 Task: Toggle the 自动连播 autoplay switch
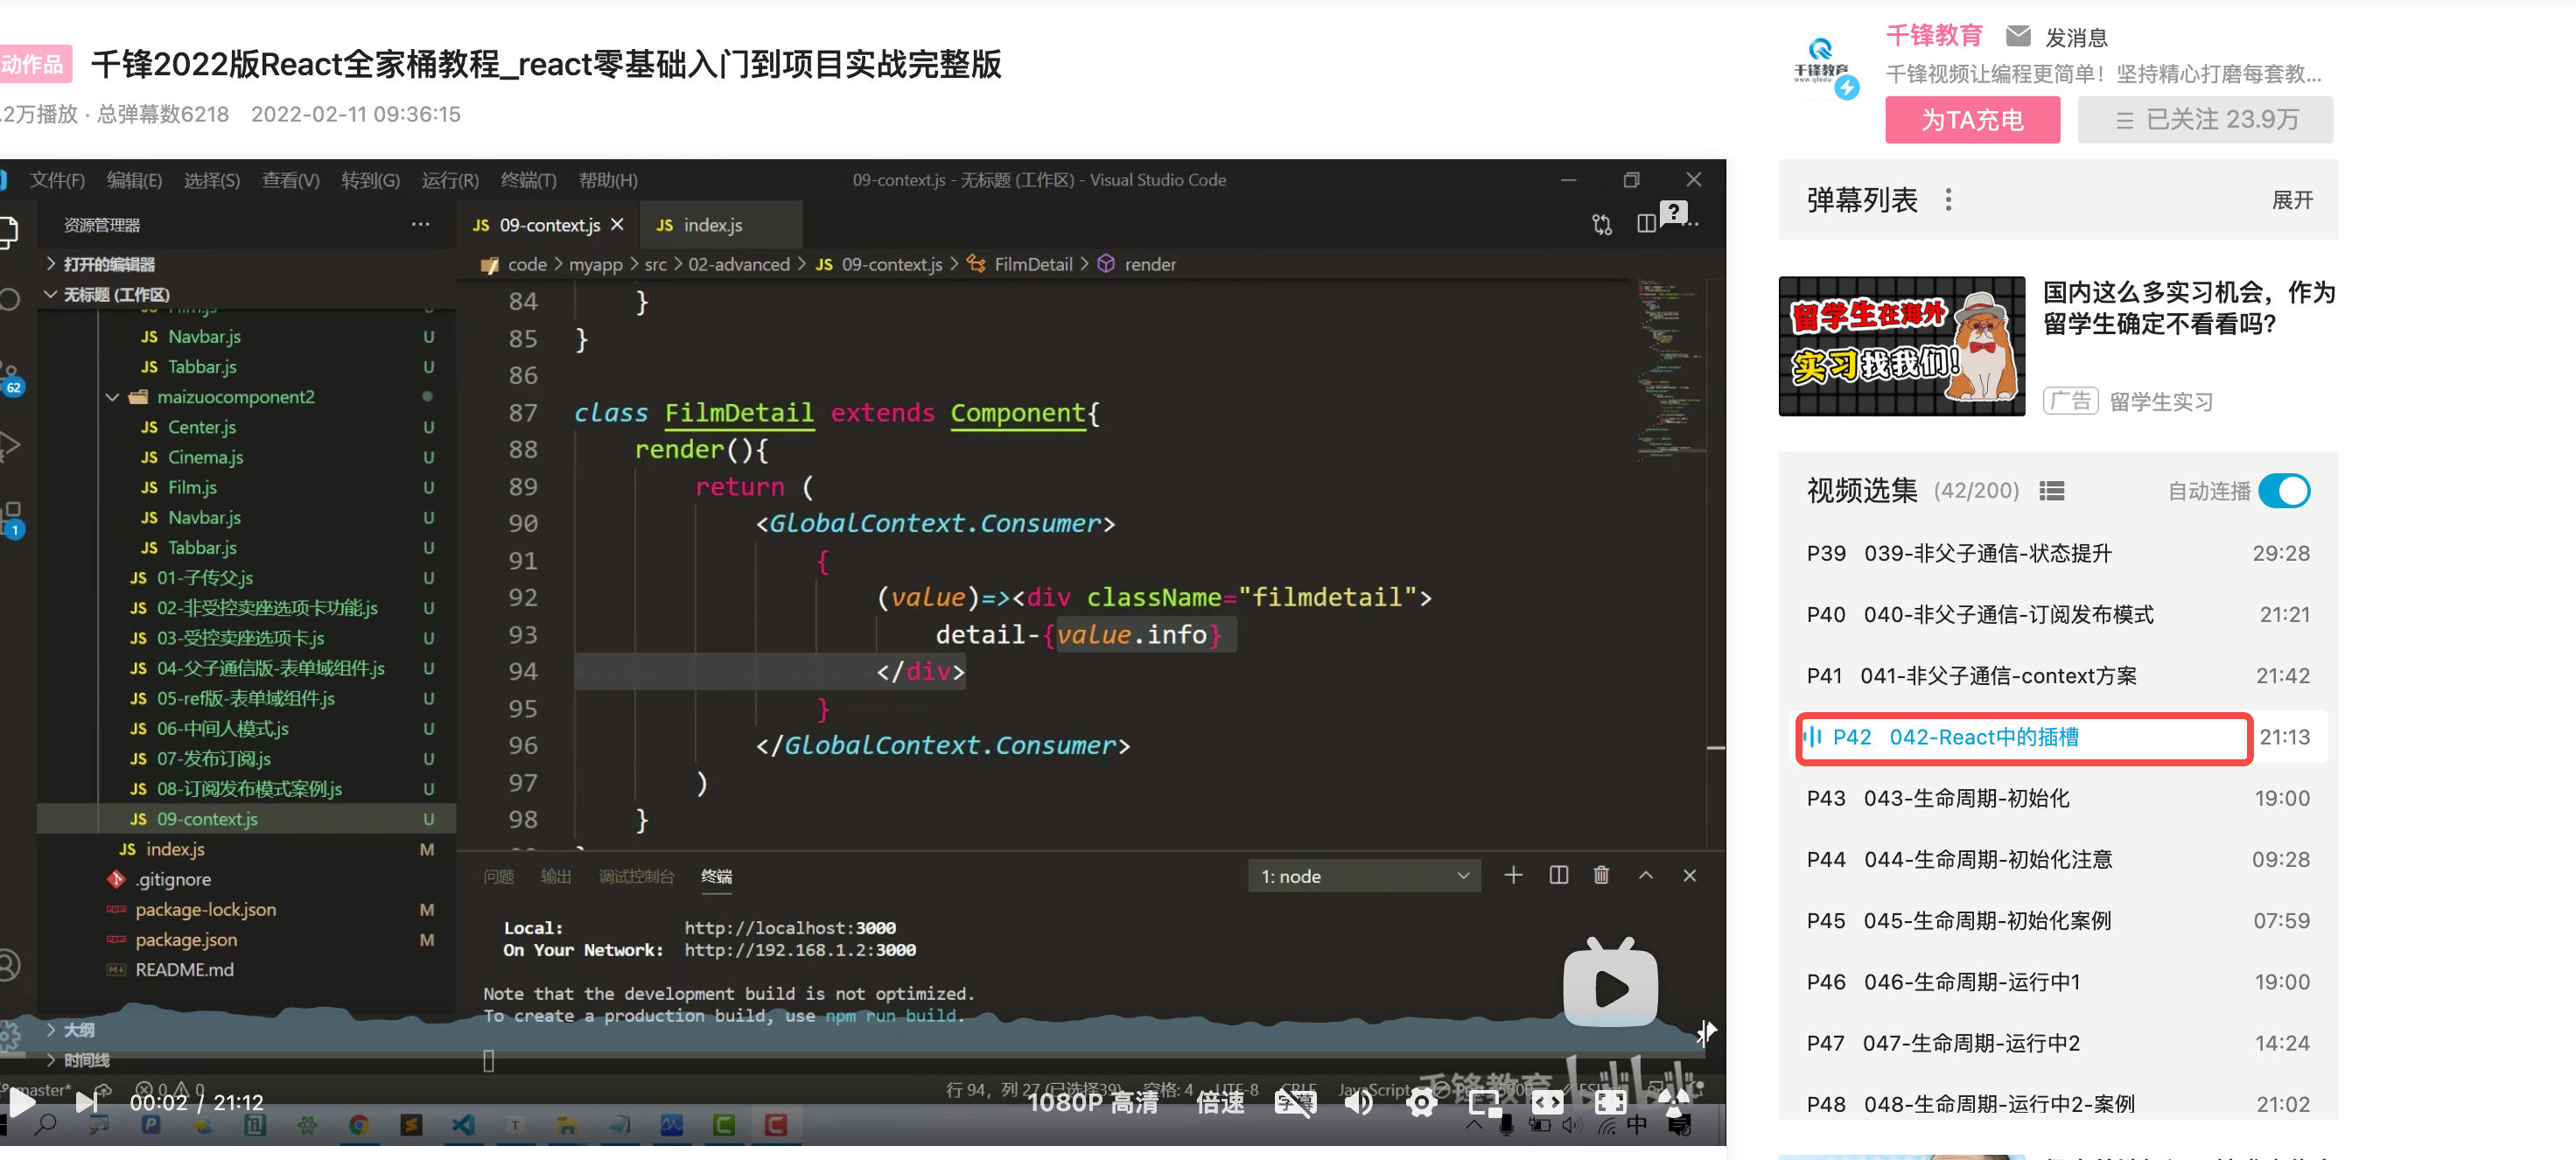[x=2284, y=491]
